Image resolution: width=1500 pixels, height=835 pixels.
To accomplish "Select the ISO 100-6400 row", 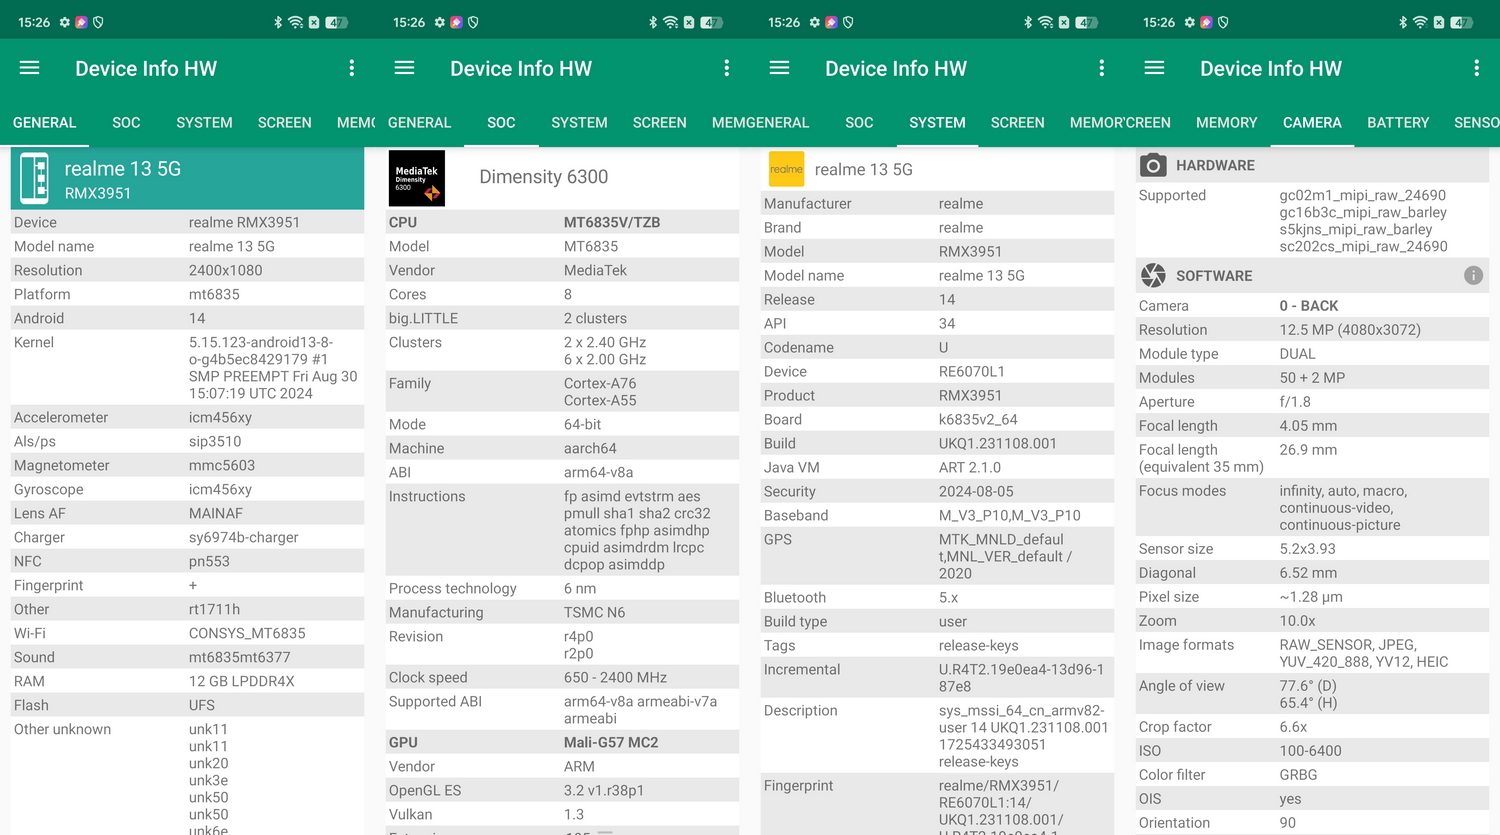I will 1312,751.
